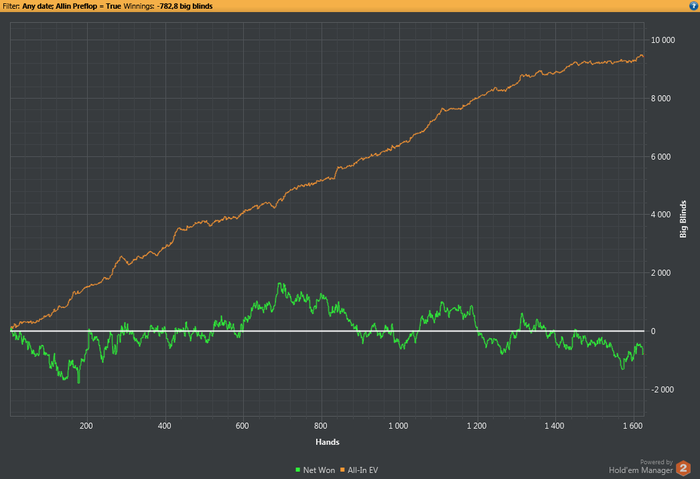The width and height of the screenshot is (700, 479).
Task: Click the '10 000' y-axis label
Action: 663,40
